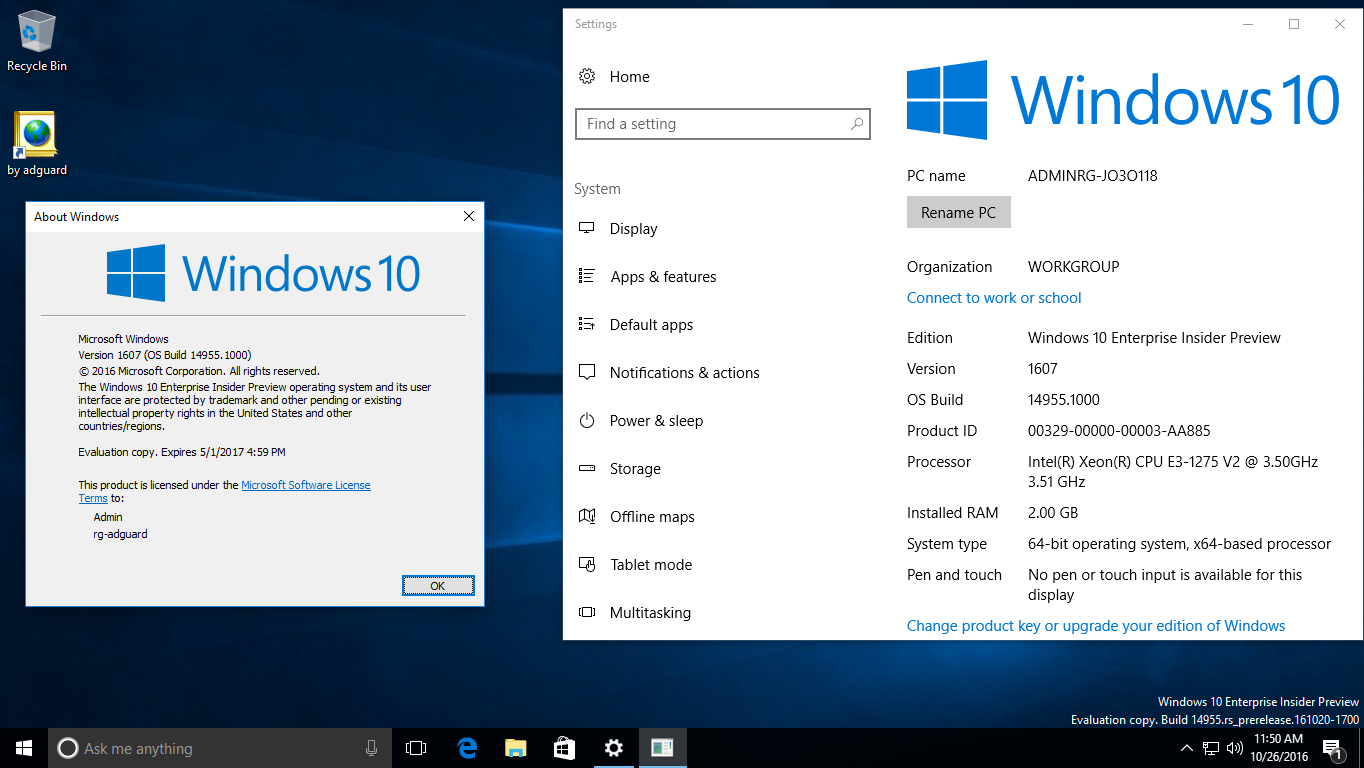Select Power & sleep
The image size is (1364, 768).
[x=657, y=421]
